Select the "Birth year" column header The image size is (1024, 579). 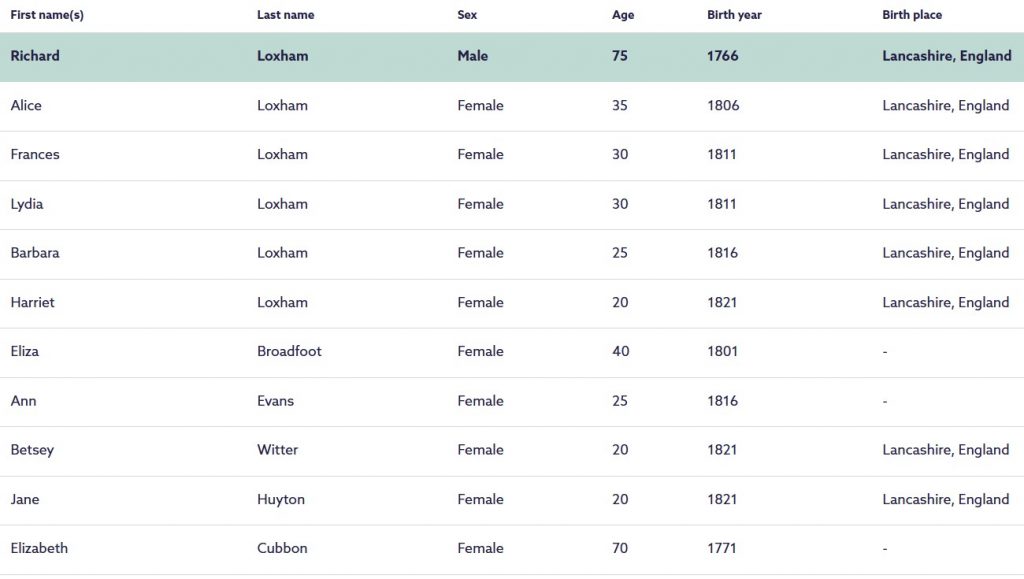[734, 15]
